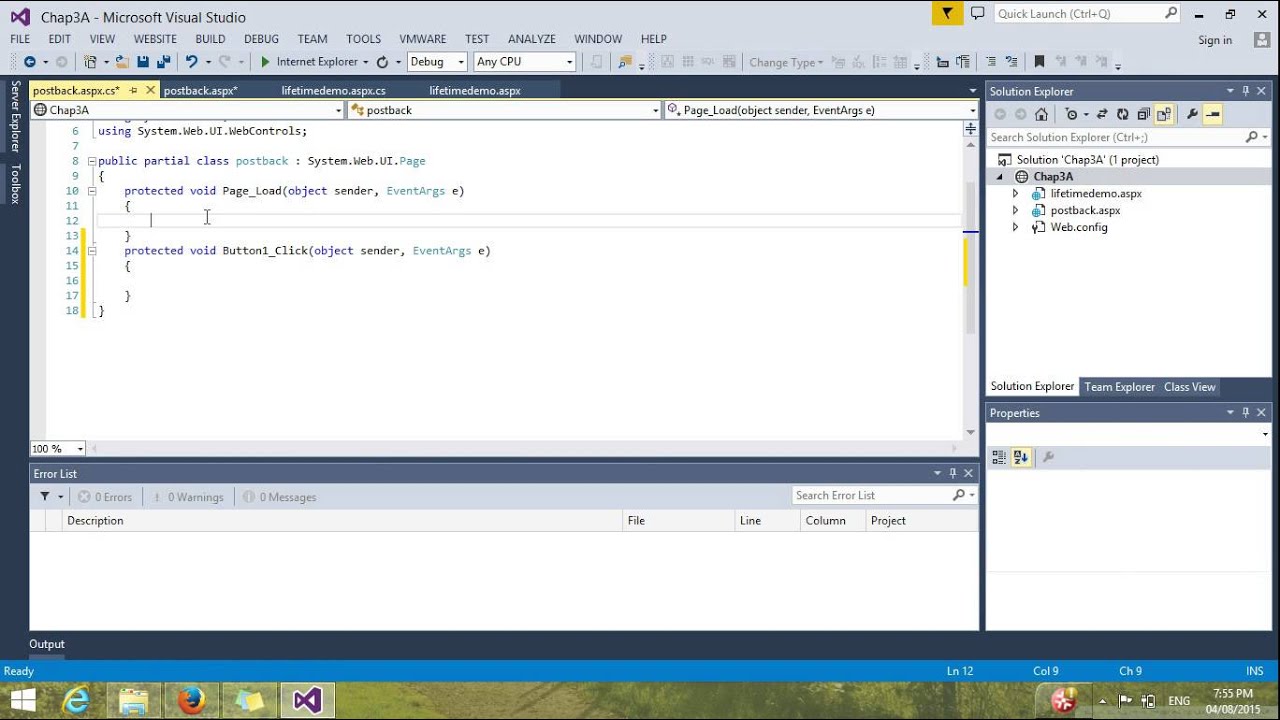
Task: Click the Open File folder icon
Action: tap(122, 62)
